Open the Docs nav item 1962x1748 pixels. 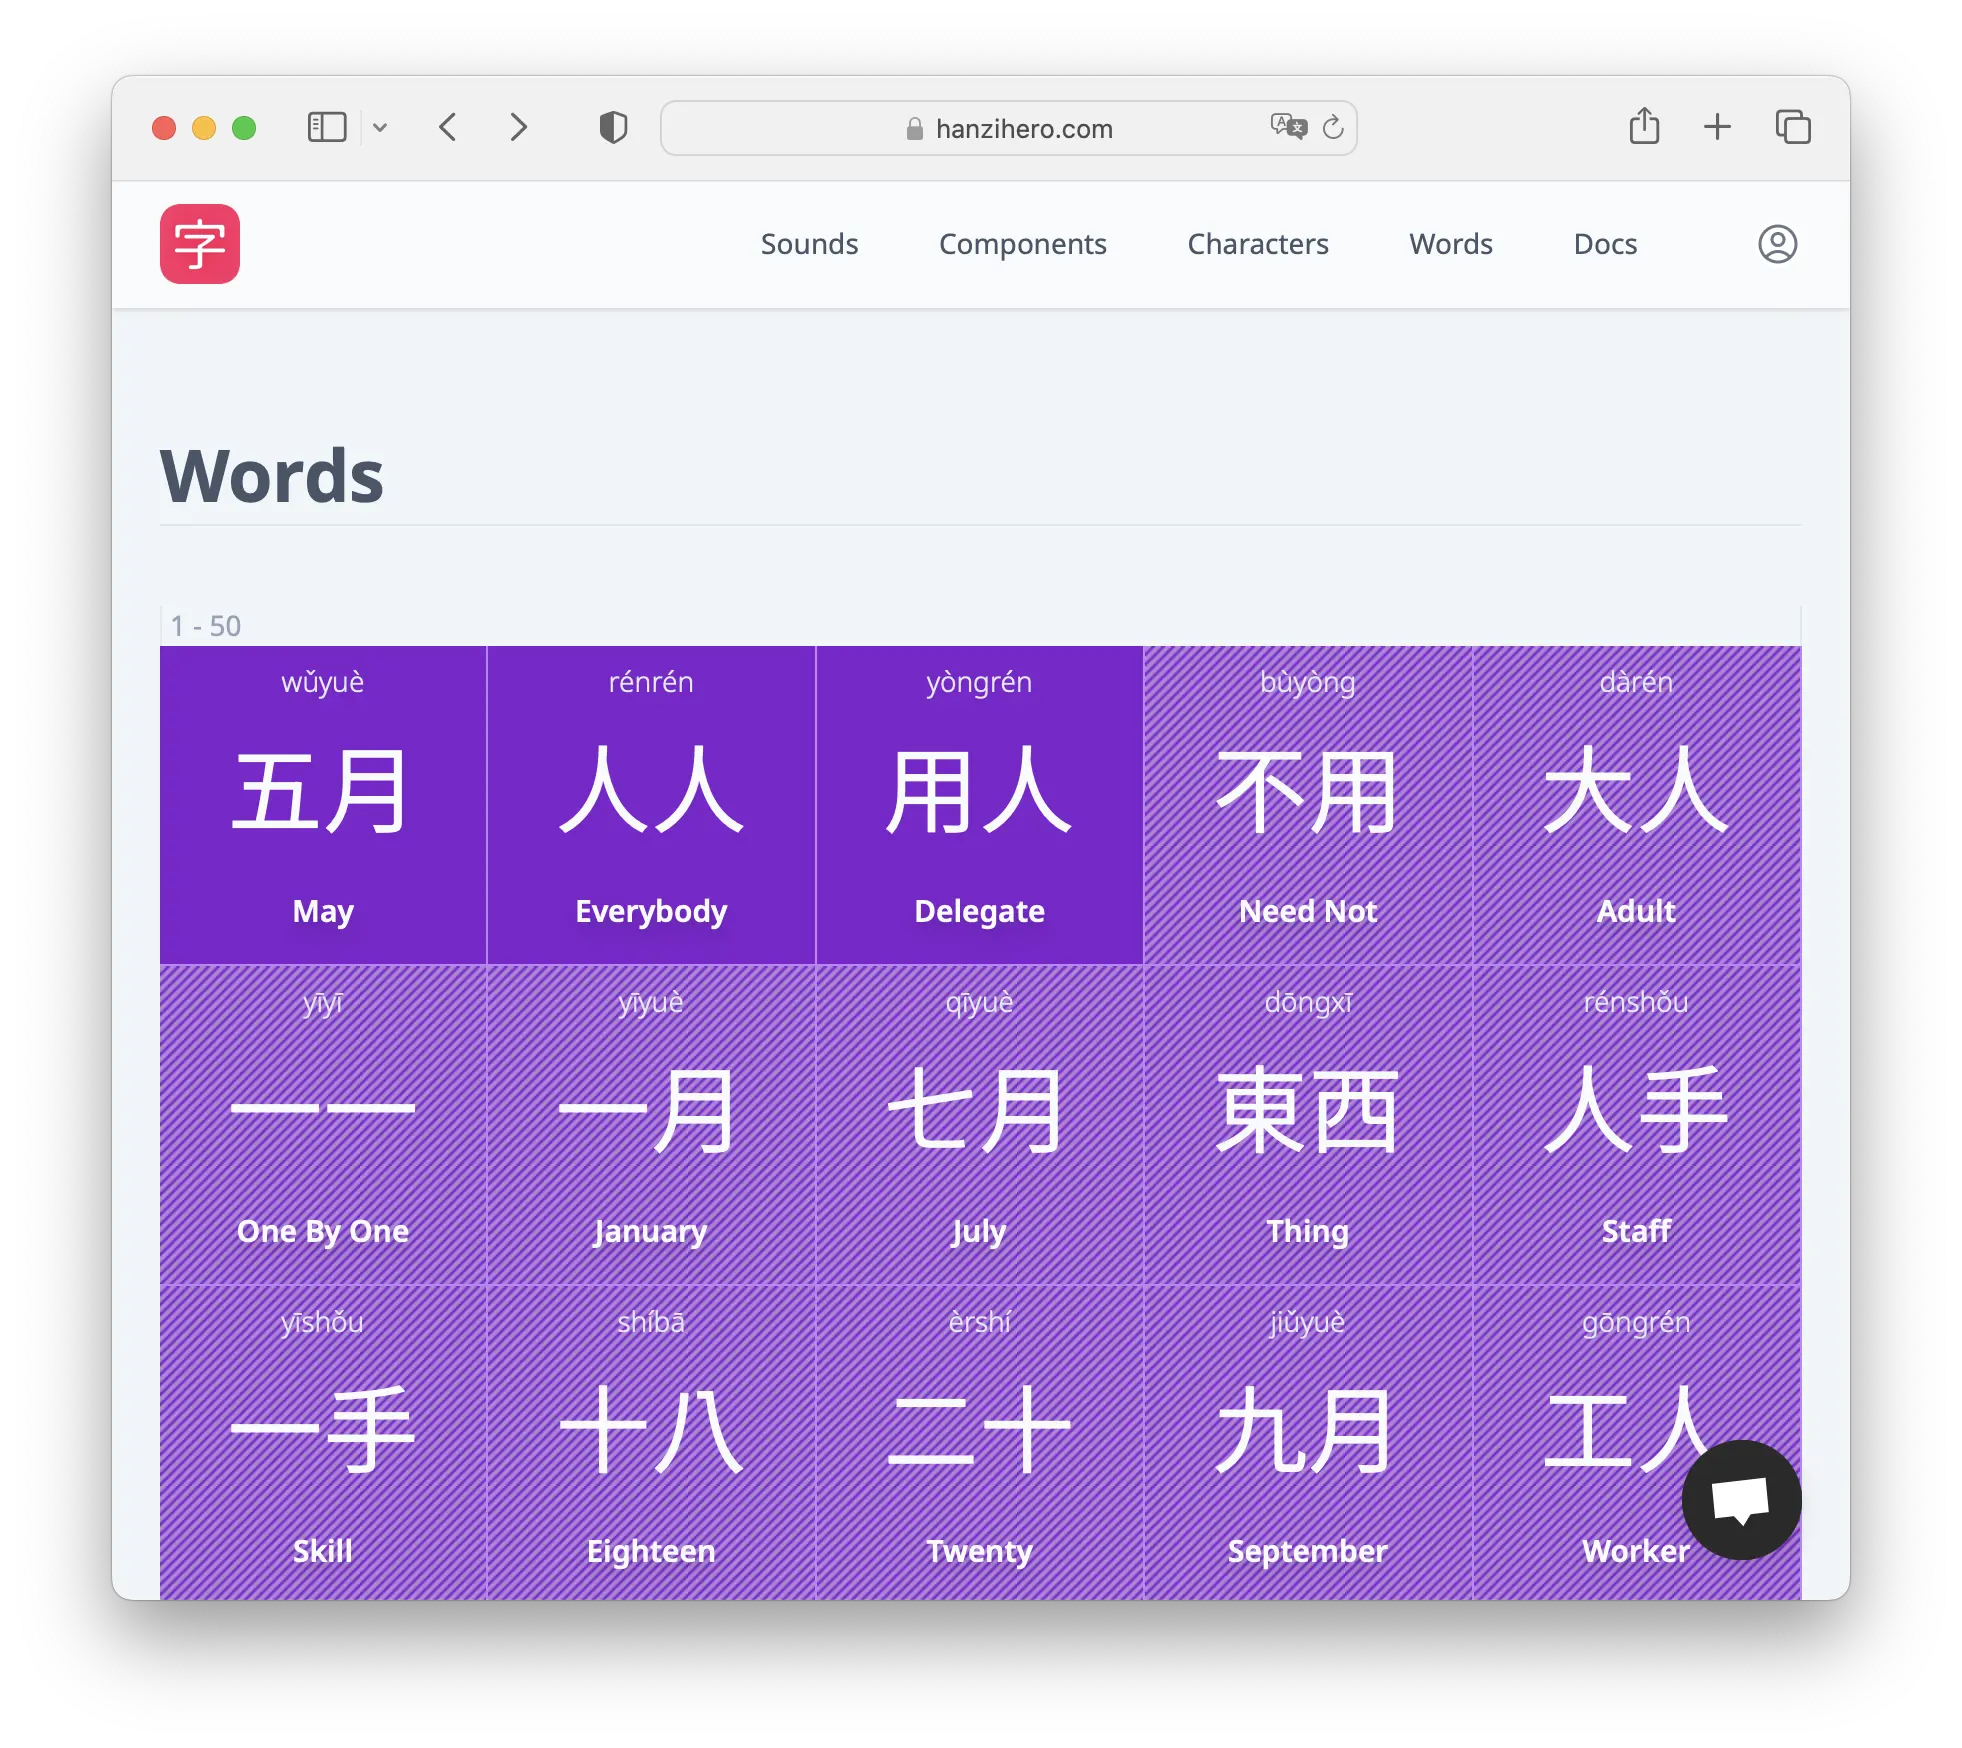click(x=1605, y=244)
